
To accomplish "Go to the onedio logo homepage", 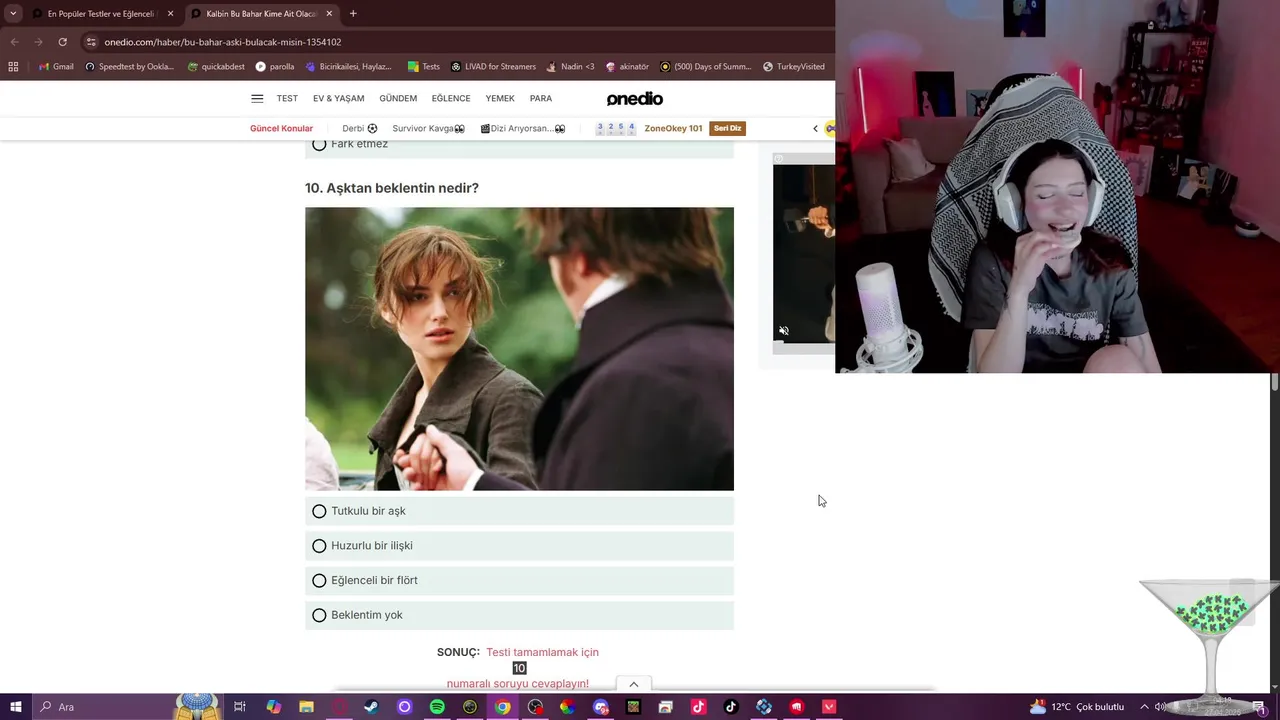I will [x=634, y=98].
